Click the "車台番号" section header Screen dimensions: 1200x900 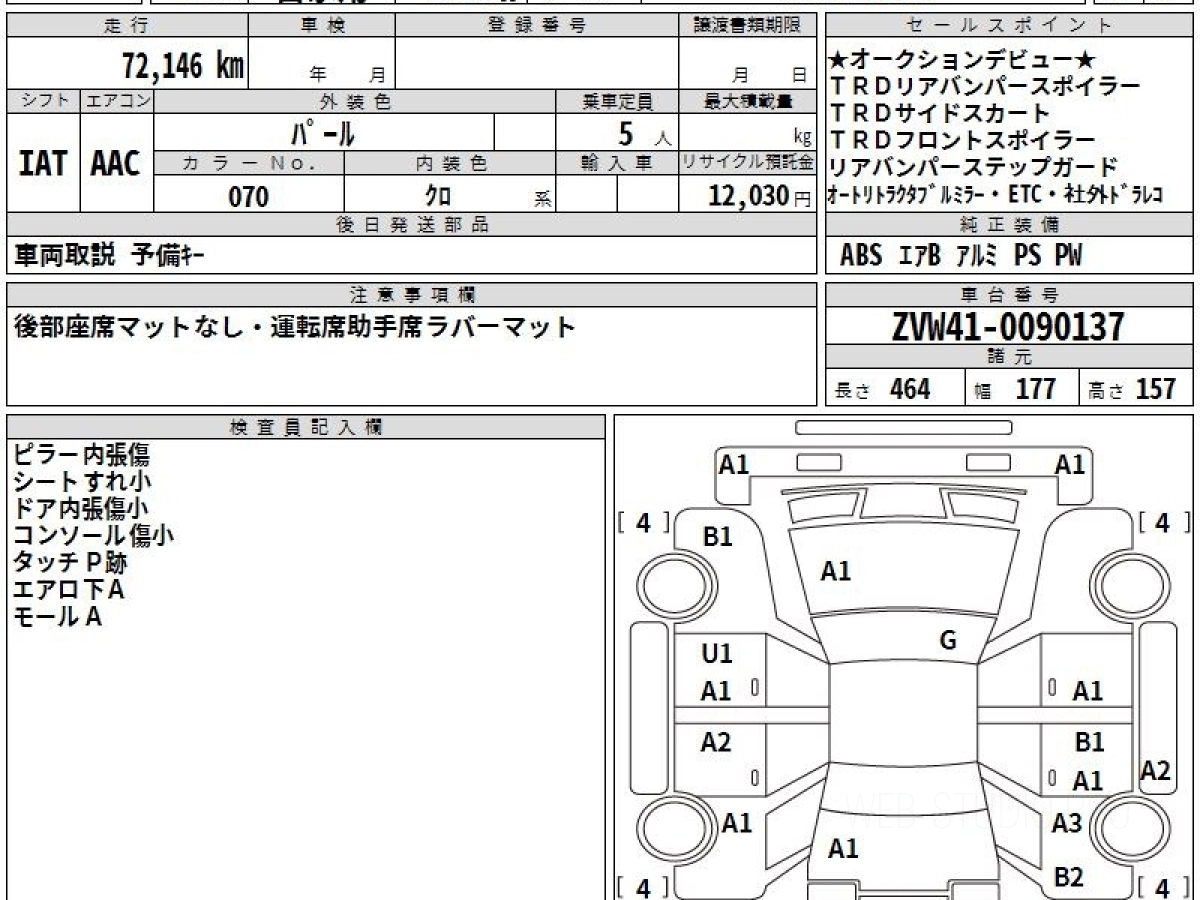[1010, 295]
